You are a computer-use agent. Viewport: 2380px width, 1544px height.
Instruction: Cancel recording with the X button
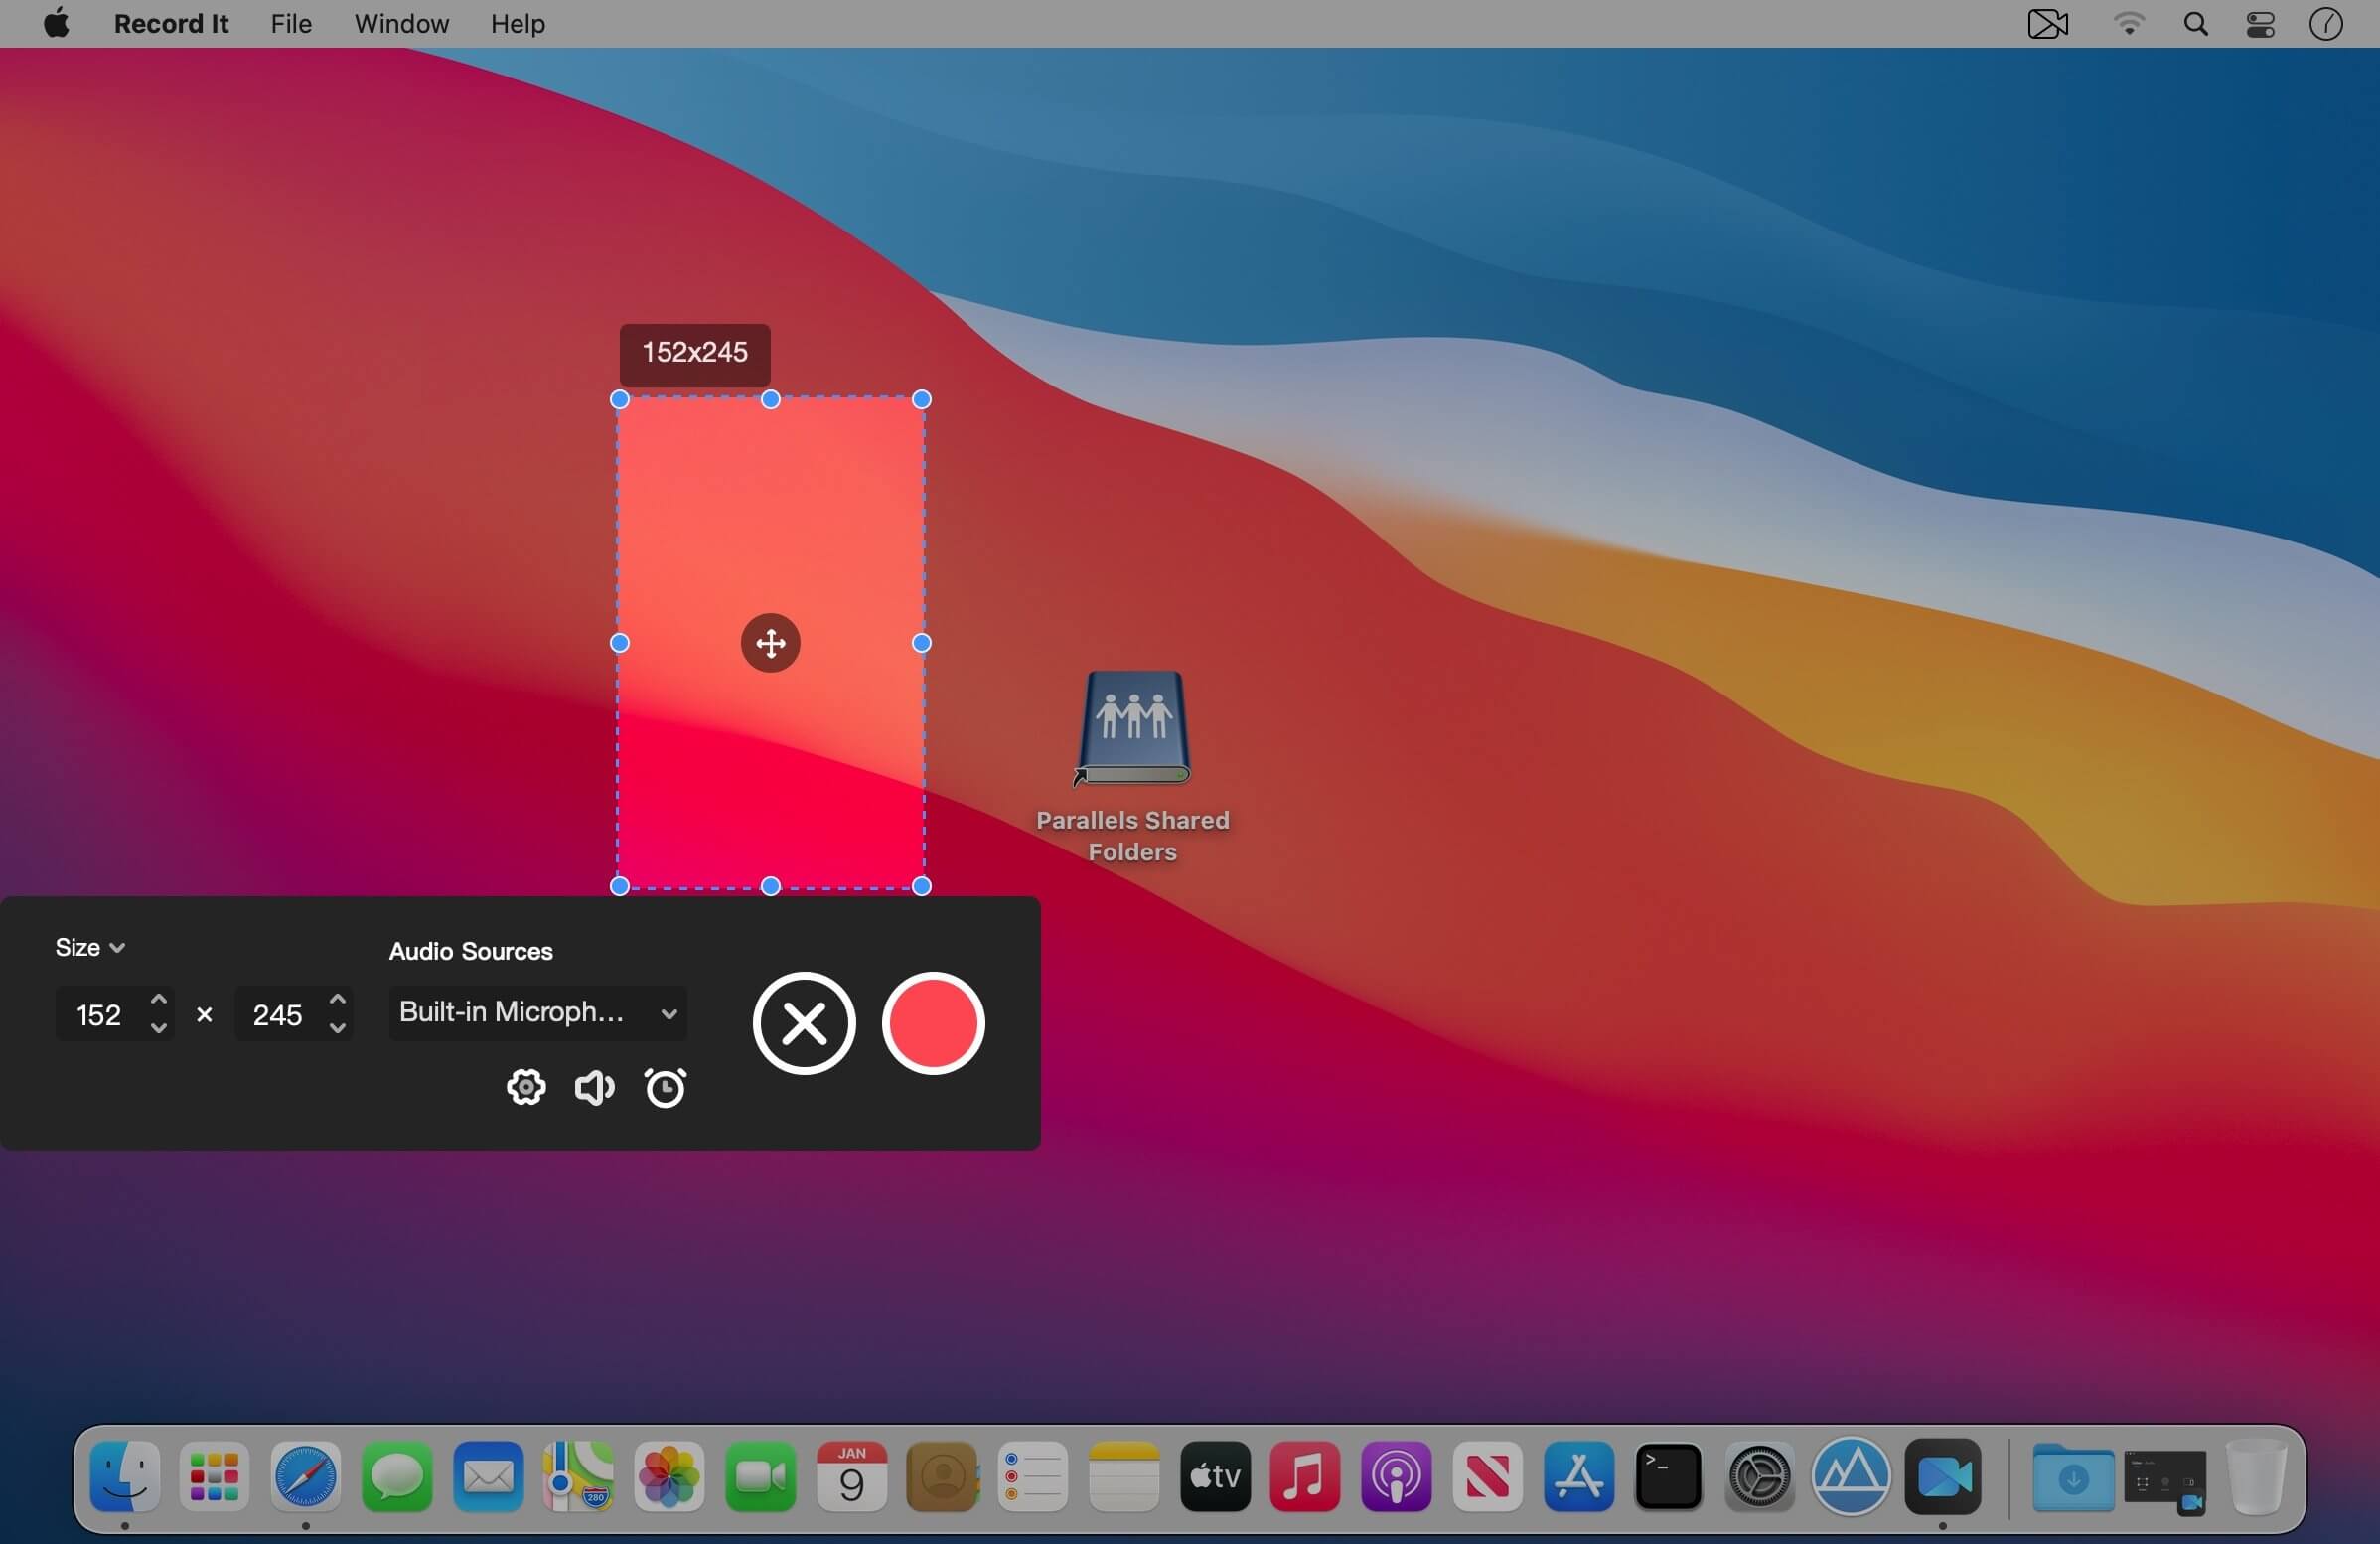click(804, 1023)
